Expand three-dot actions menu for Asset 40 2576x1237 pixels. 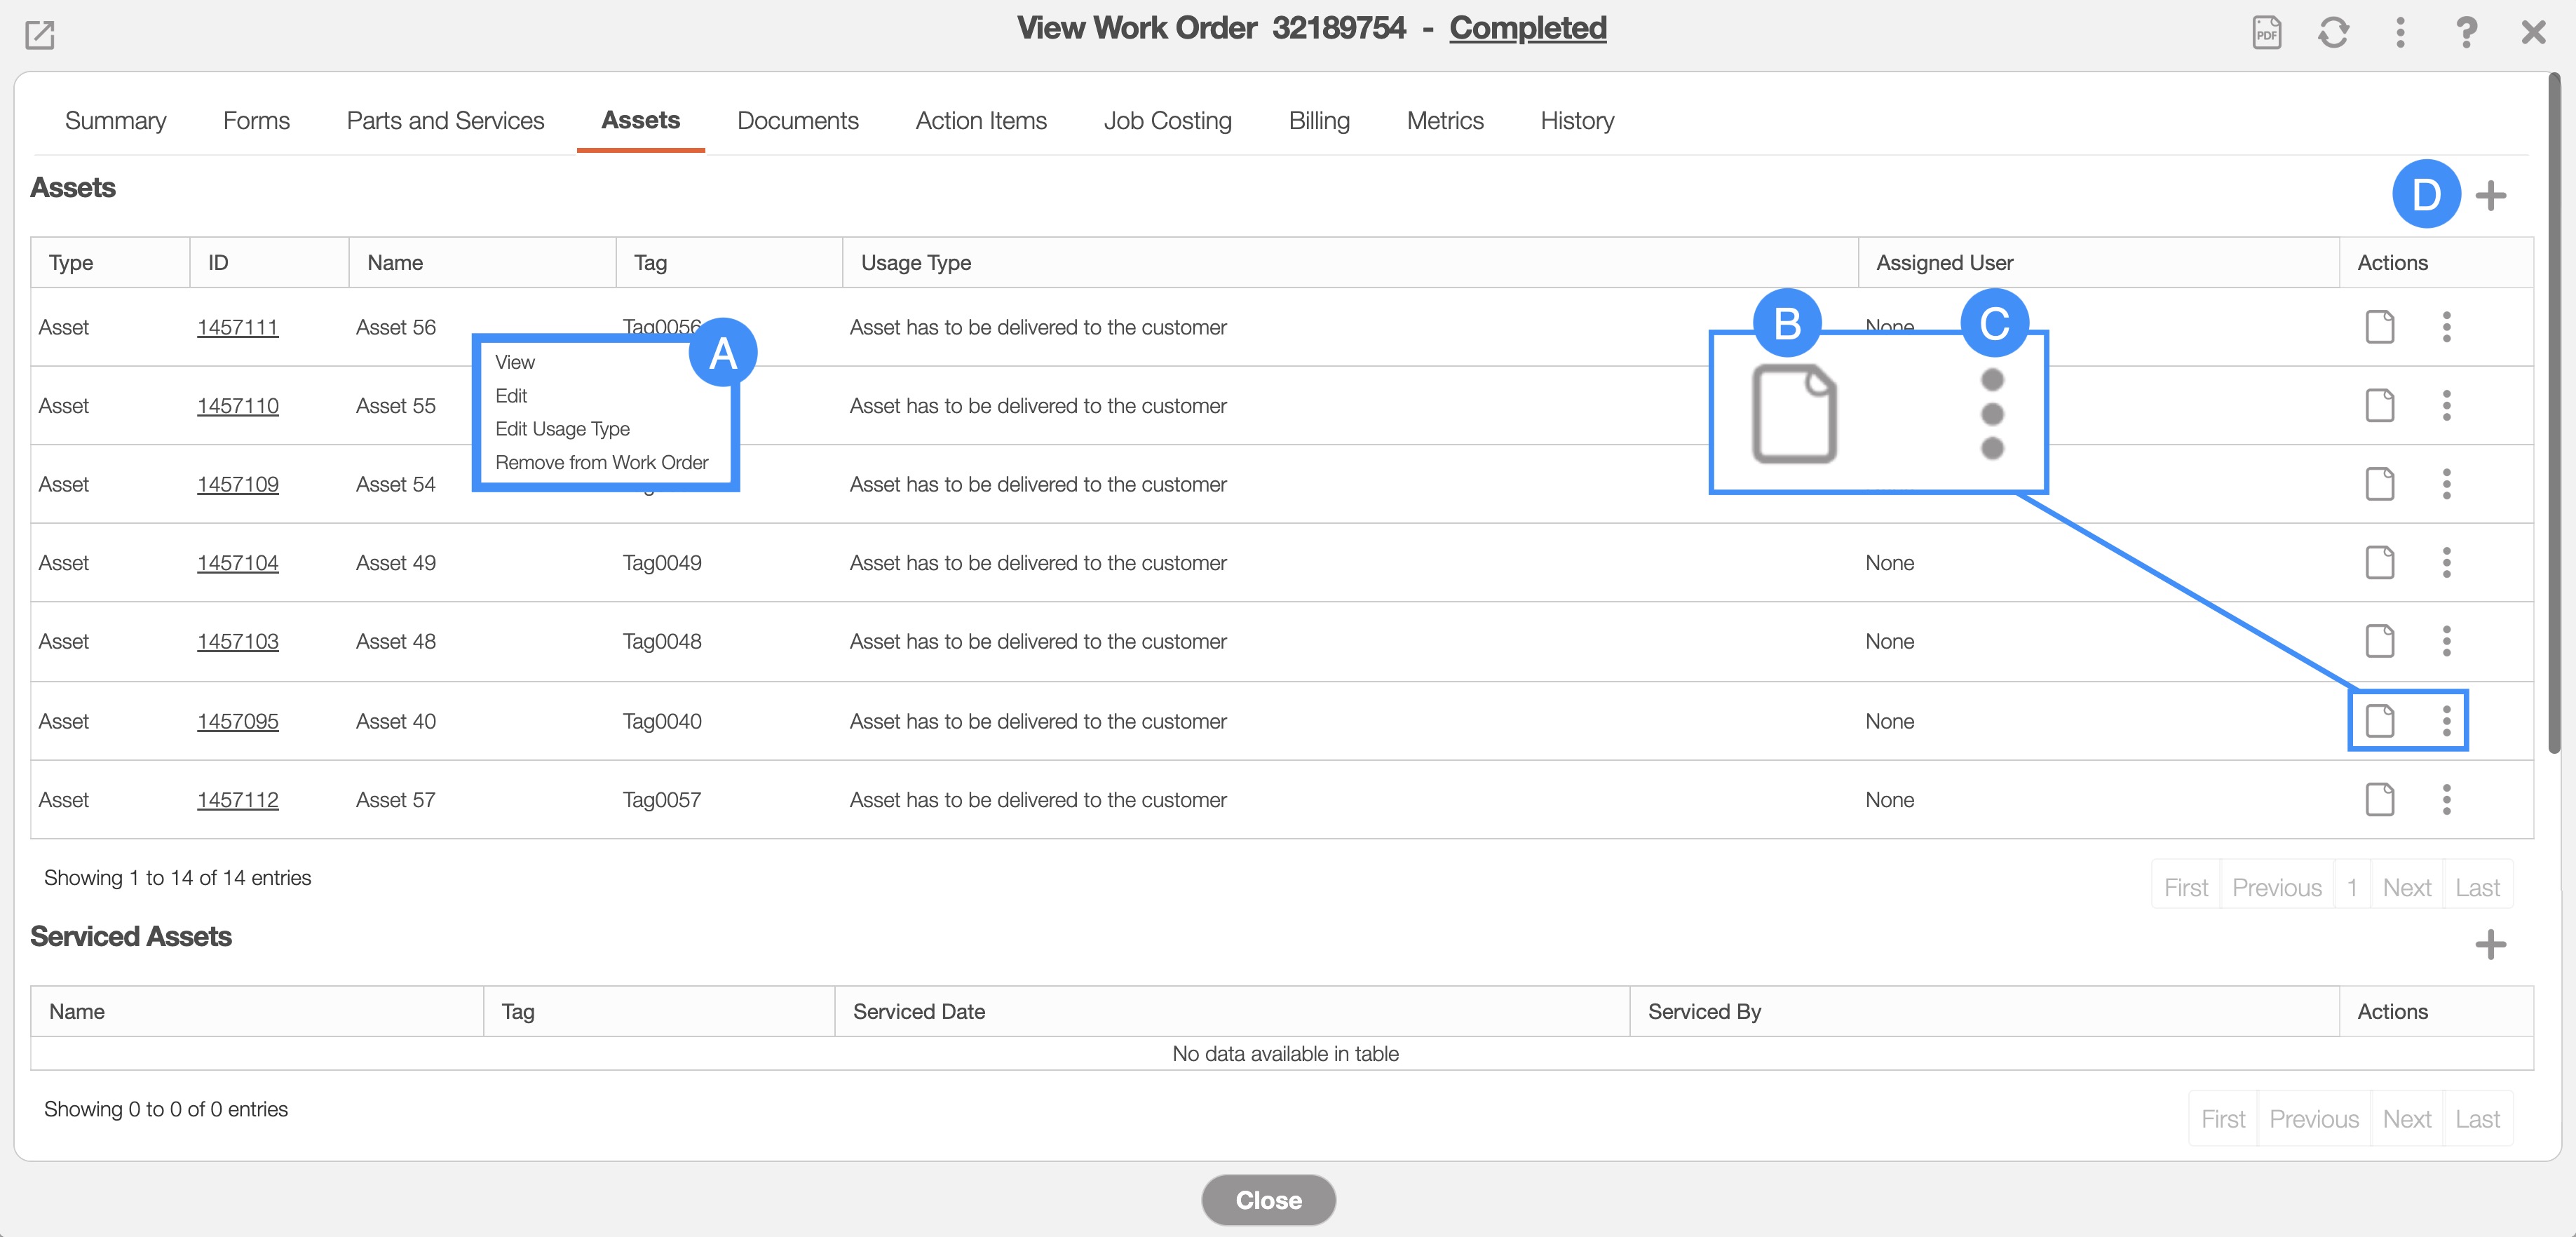[2446, 721]
